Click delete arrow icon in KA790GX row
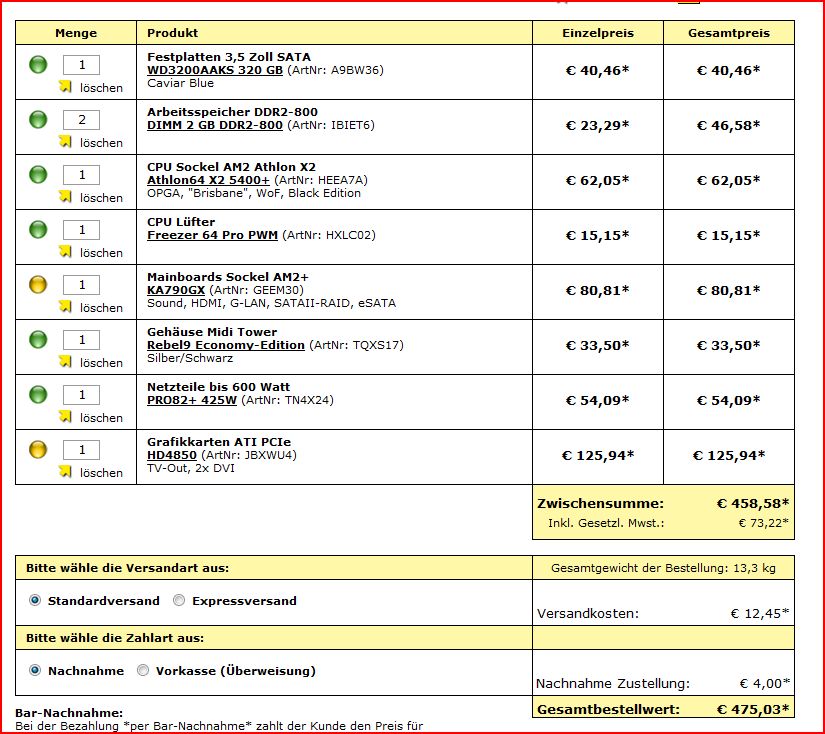Image resolution: width=825 pixels, height=734 pixels. pyautogui.click(x=65, y=306)
